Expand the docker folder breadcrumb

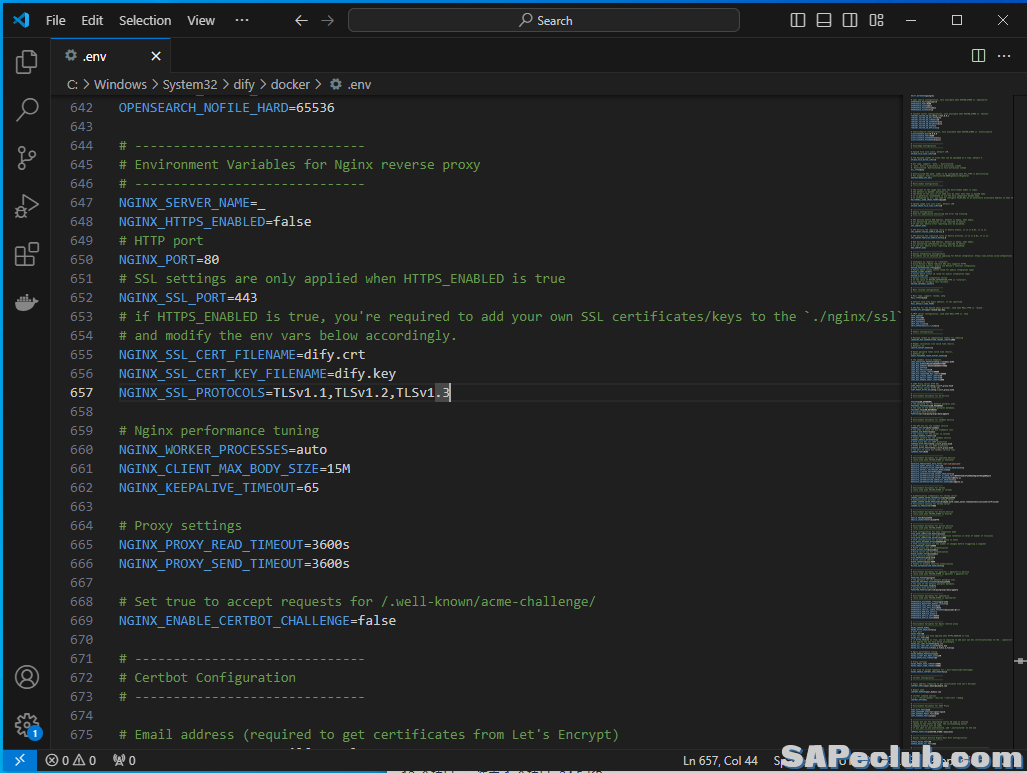[x=290, y=85]
